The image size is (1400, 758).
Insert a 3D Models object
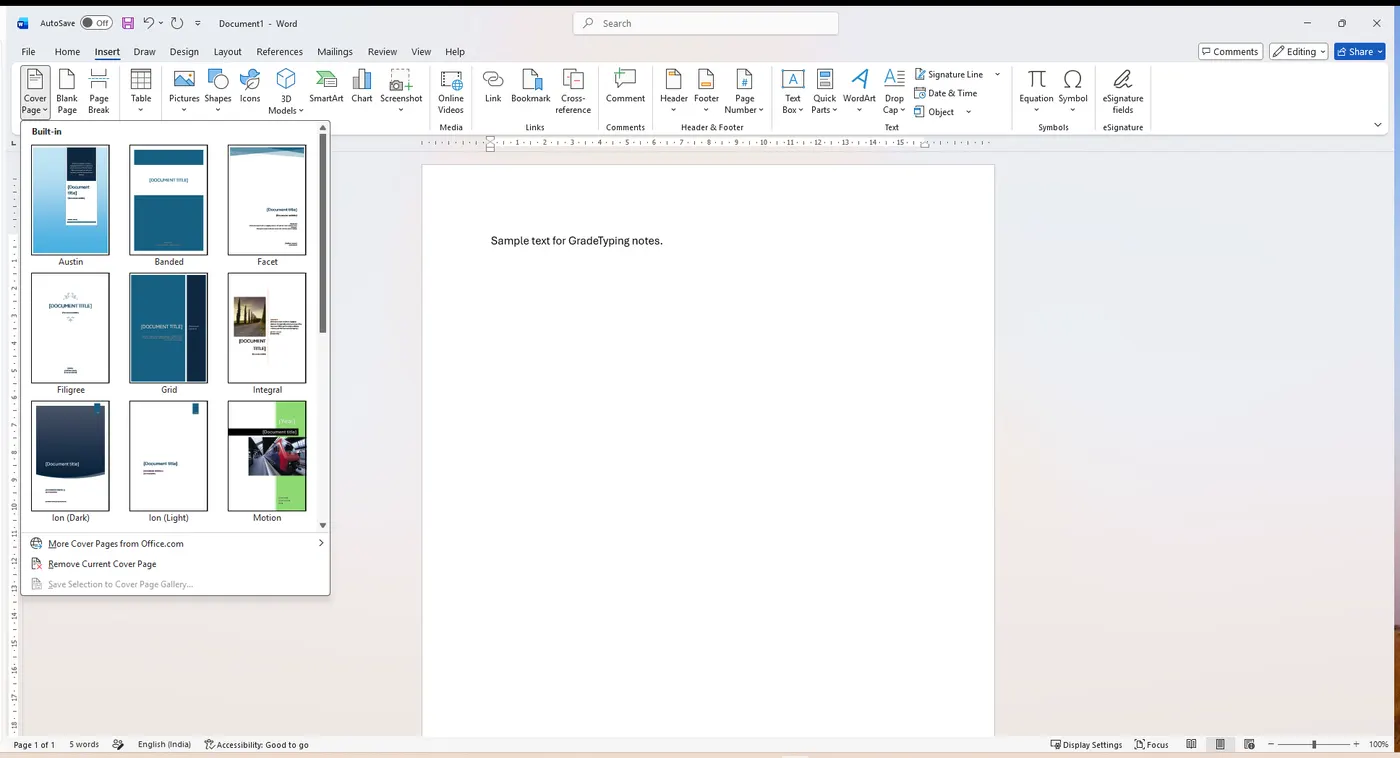[x=286, y=92]
